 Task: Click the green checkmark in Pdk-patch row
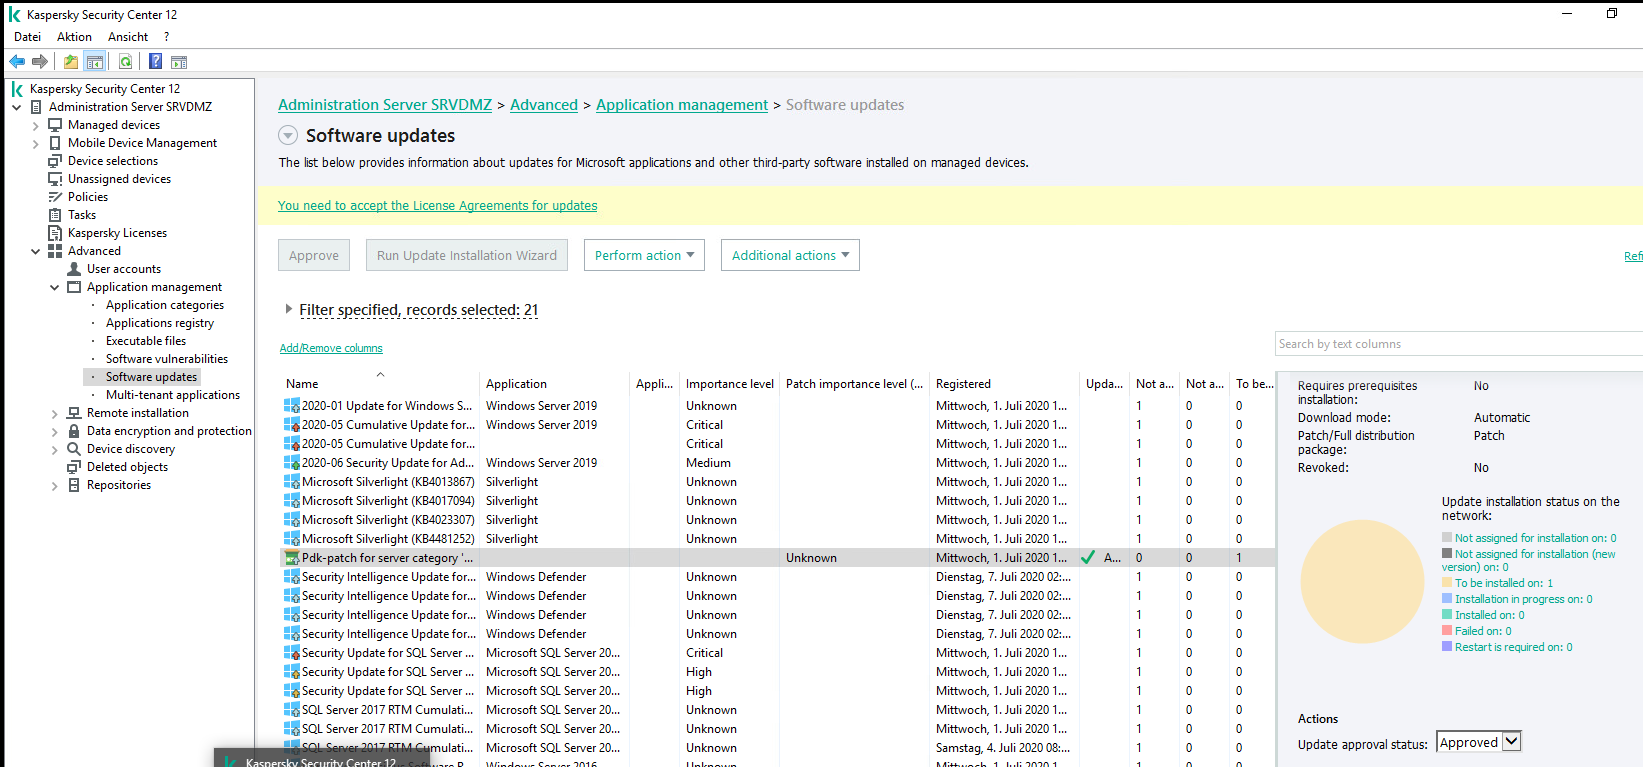(x=1088, y=558)
